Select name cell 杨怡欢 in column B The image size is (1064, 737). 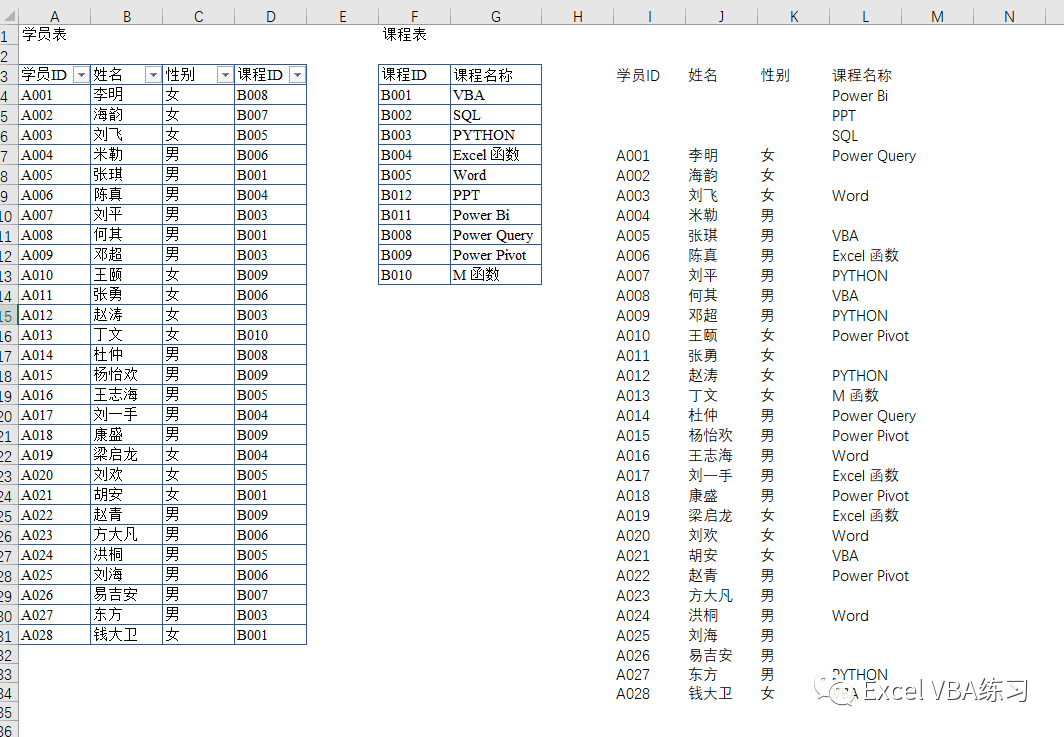click(x=126, y=375)
